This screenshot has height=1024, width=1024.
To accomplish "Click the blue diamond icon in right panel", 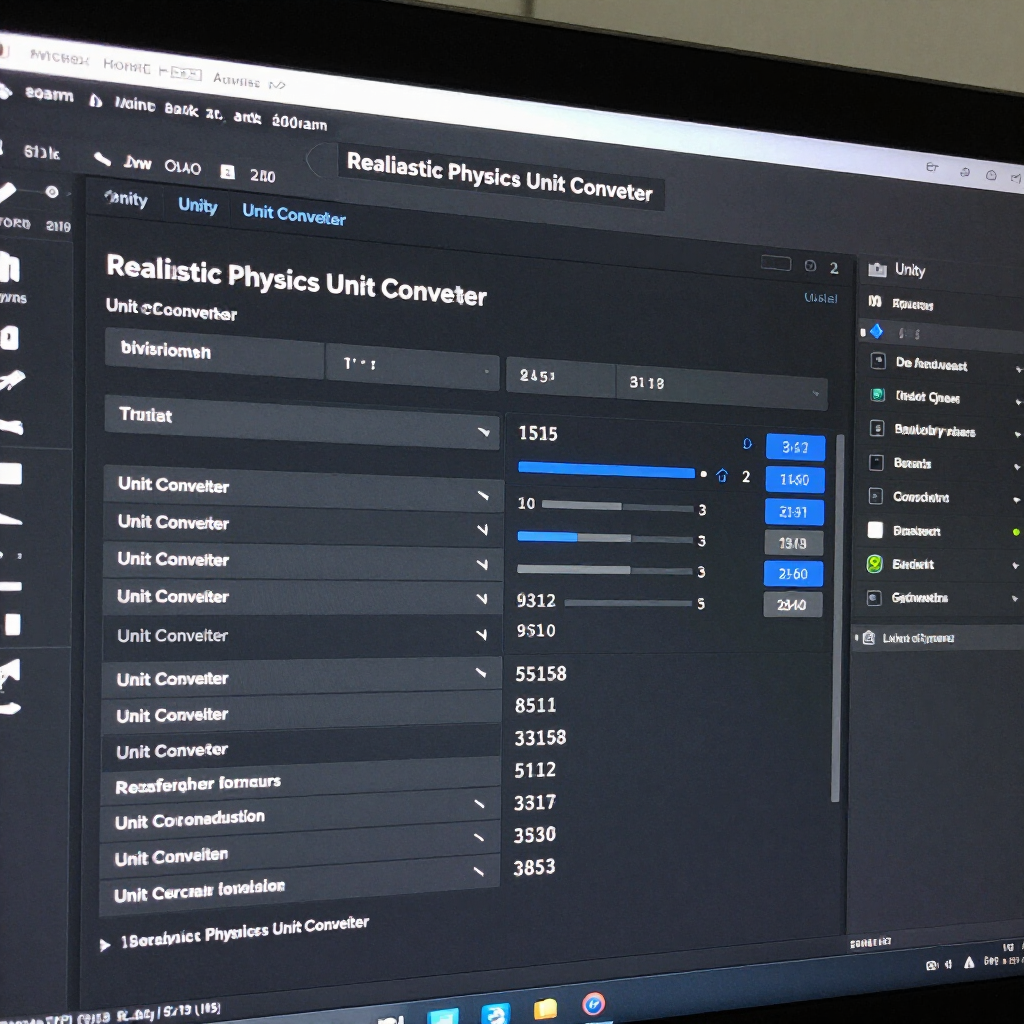I will 877,332.
